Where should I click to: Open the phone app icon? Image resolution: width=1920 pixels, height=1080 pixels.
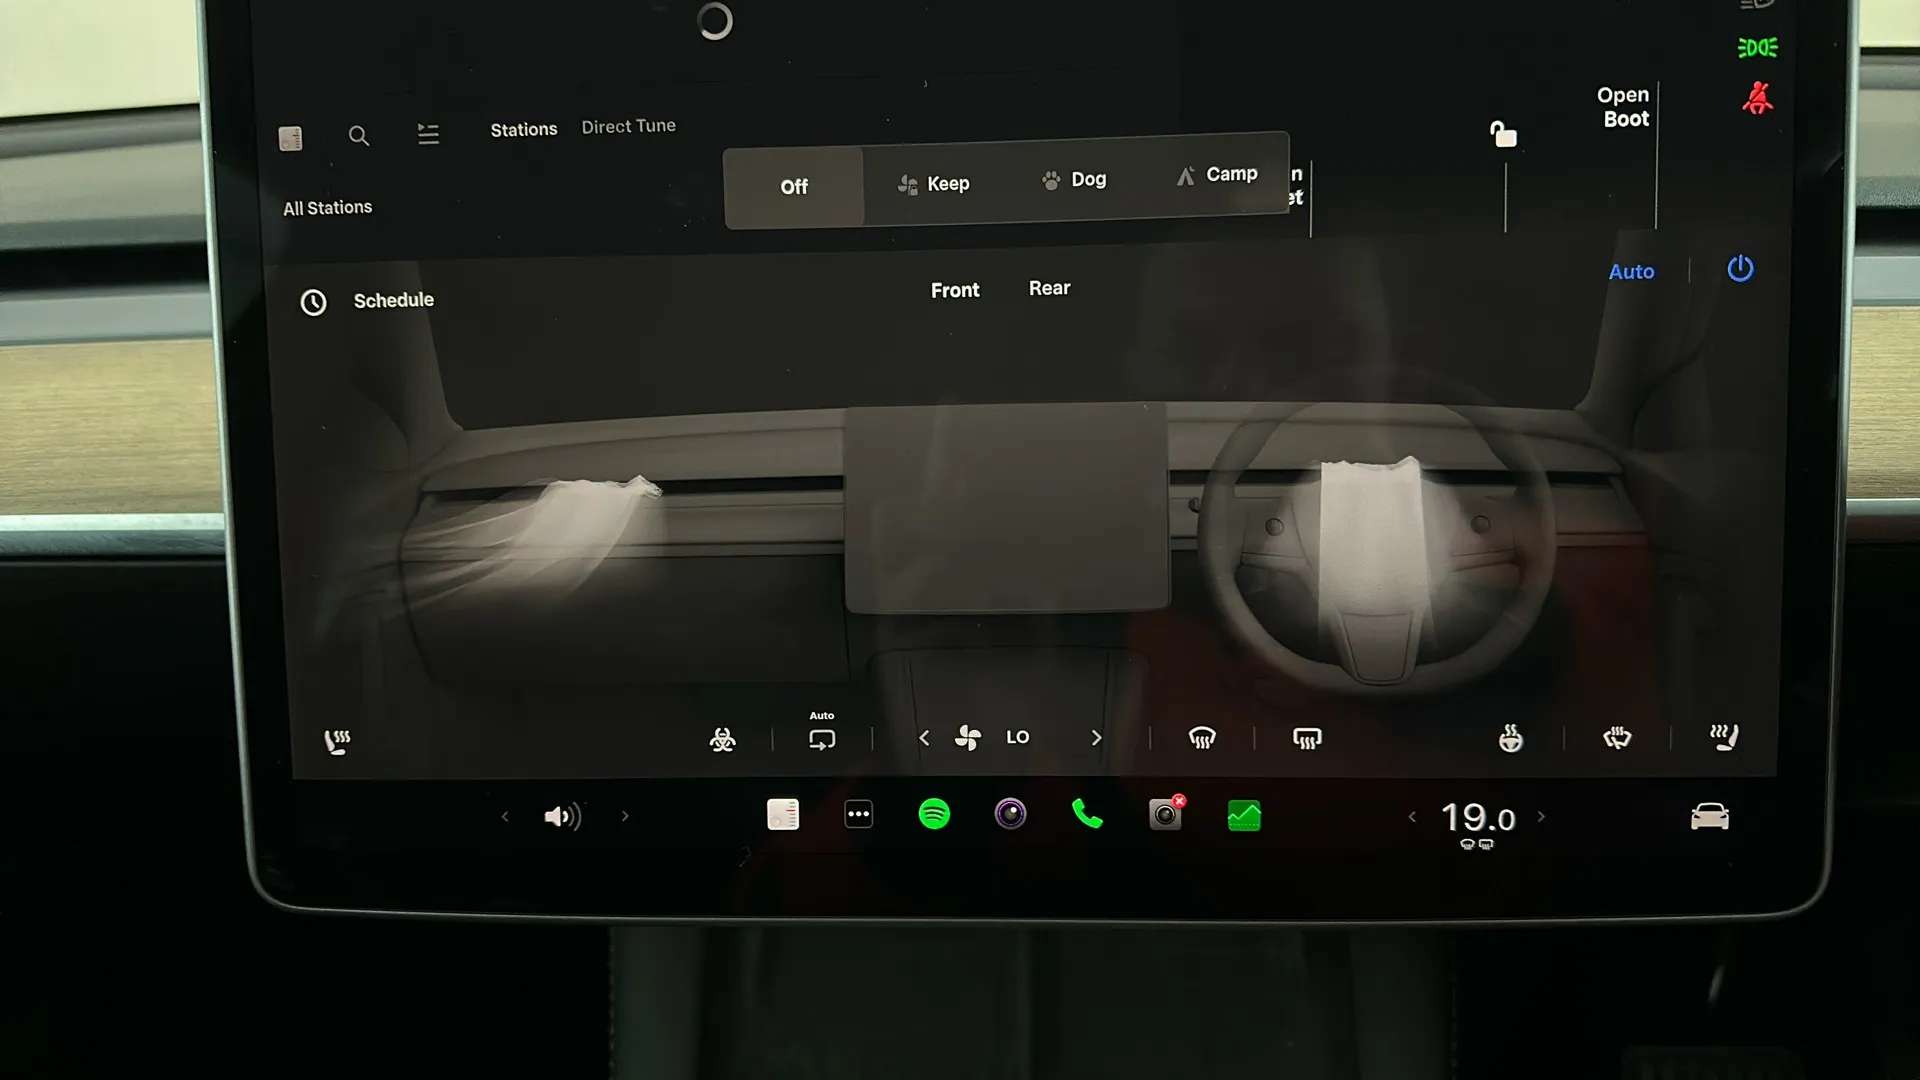[1088, 815]
